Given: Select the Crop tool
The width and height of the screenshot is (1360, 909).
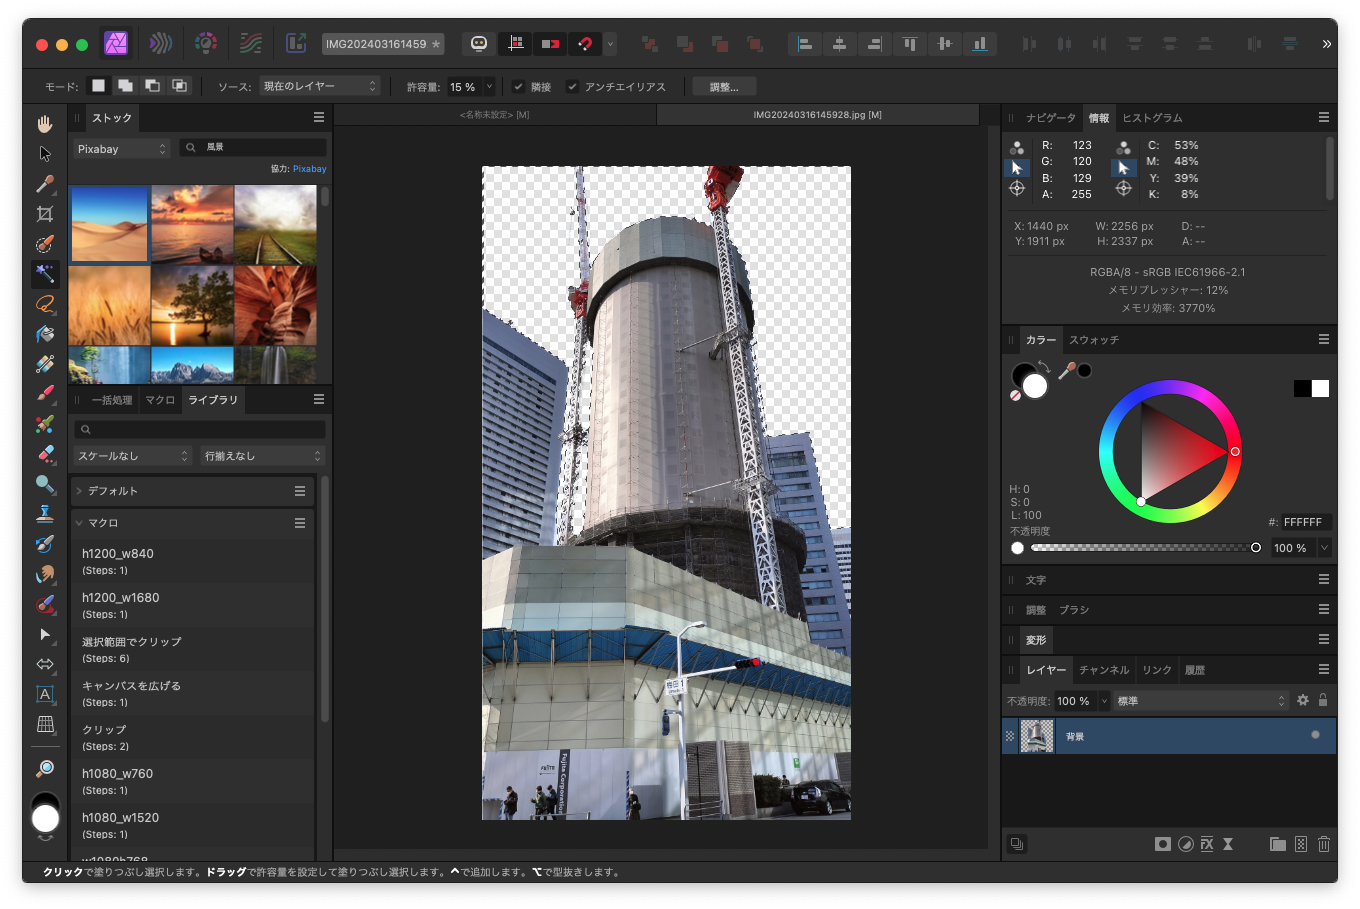Looking at the screenshot, I should pos(45,214).
